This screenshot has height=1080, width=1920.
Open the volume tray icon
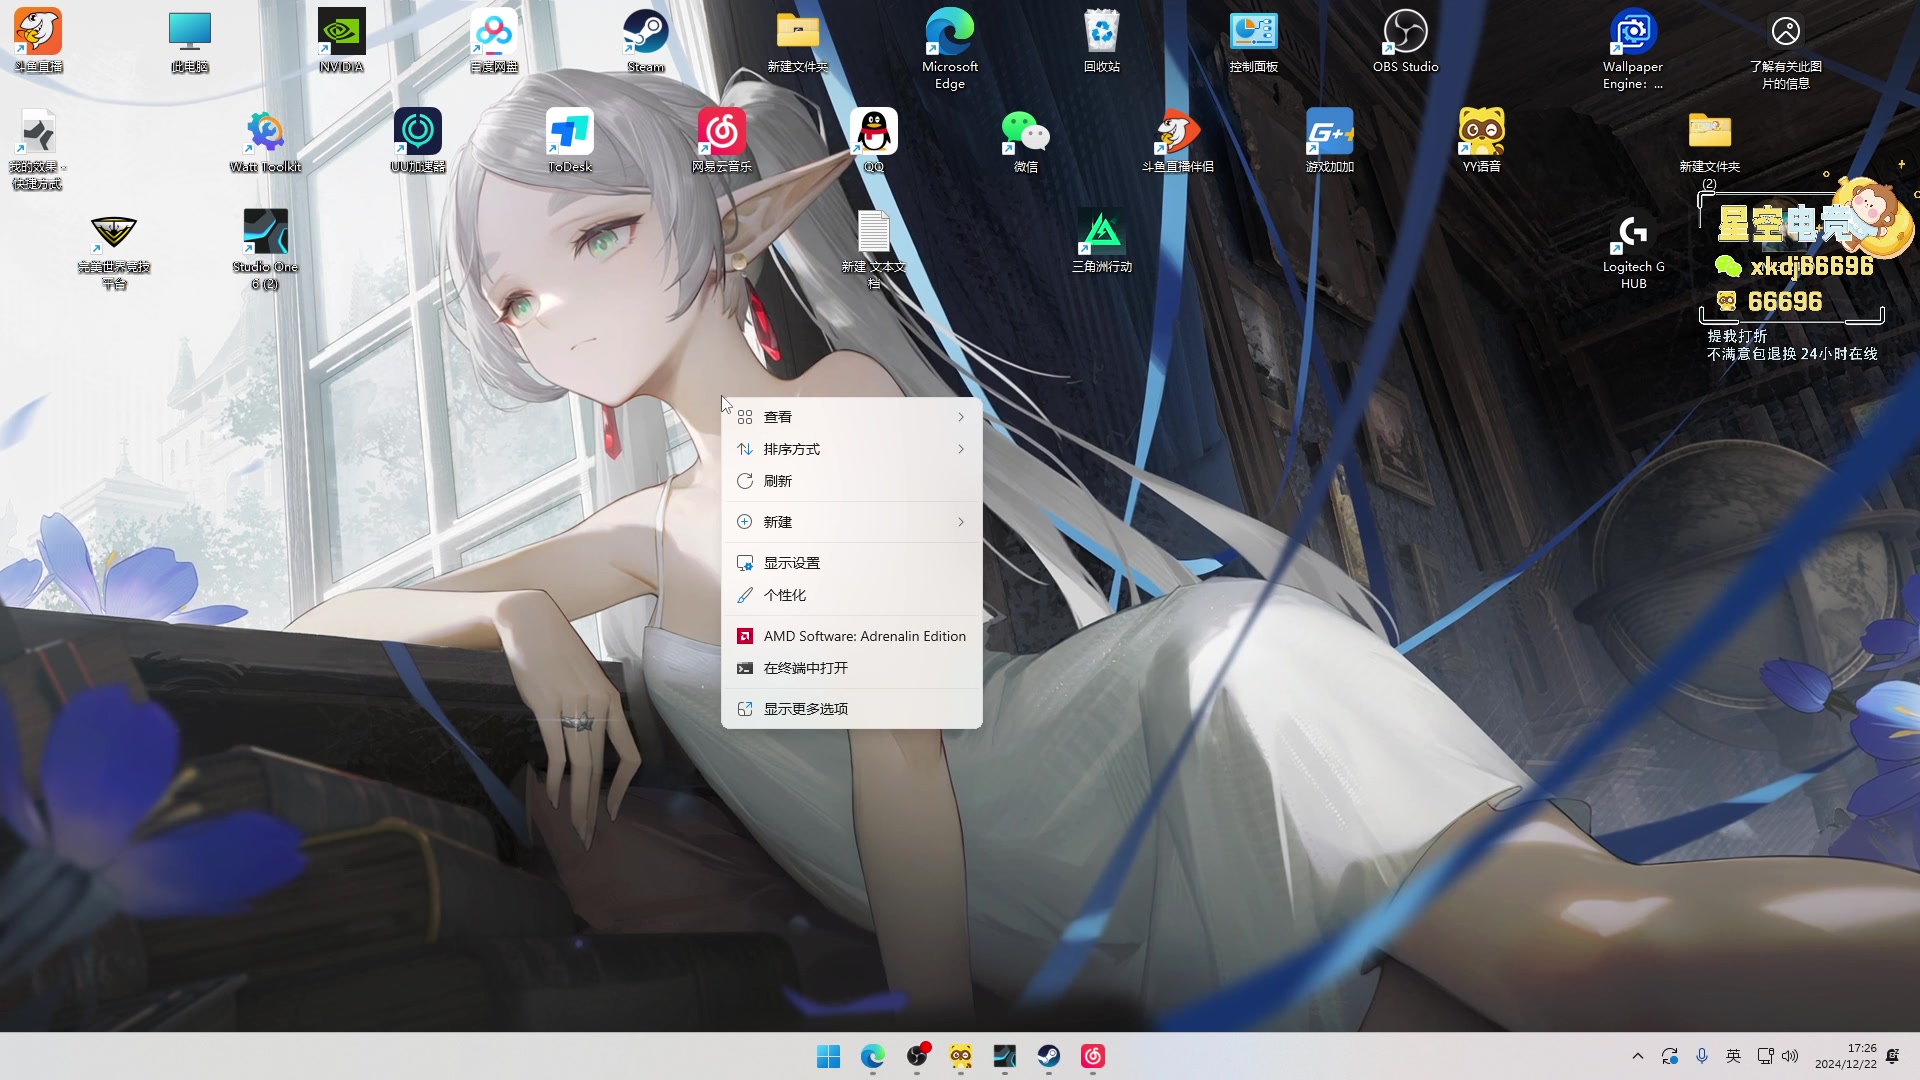(x=1790, y=1056)
